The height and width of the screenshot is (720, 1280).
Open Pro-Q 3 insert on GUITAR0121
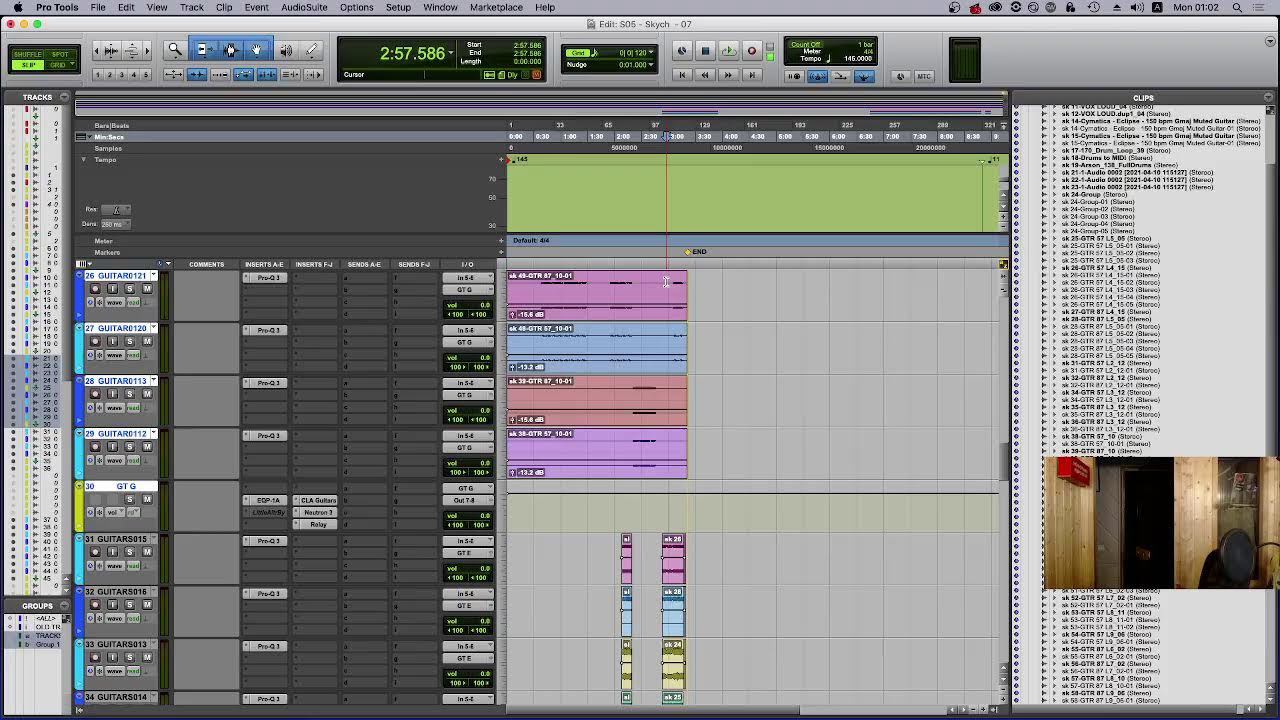pyautogui.click(x=266, y=277)
